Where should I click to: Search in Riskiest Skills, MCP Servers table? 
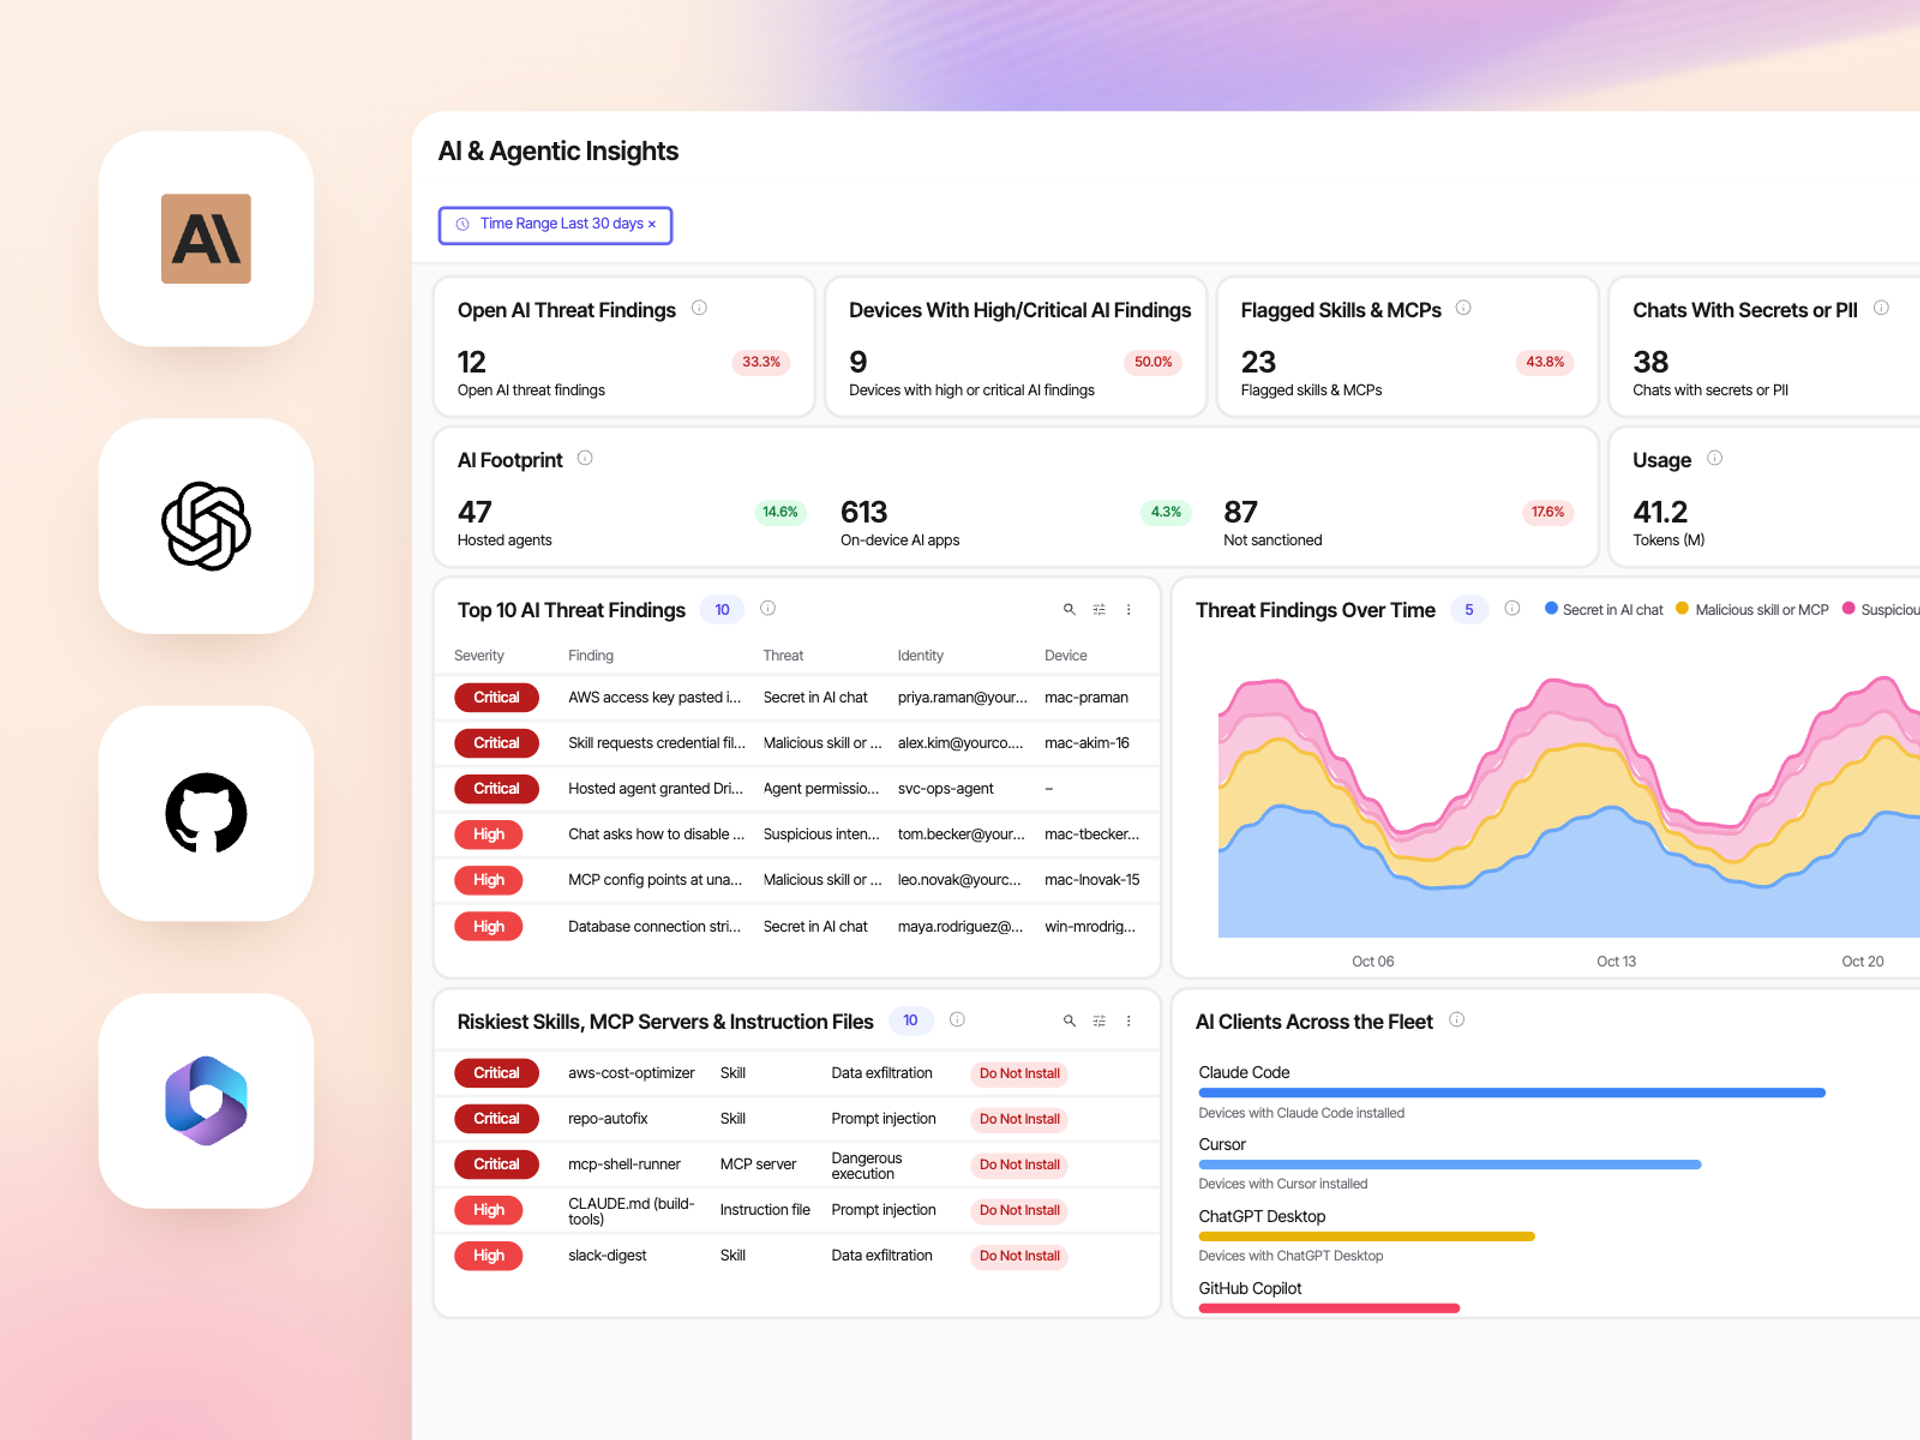click(1069, 1021)
